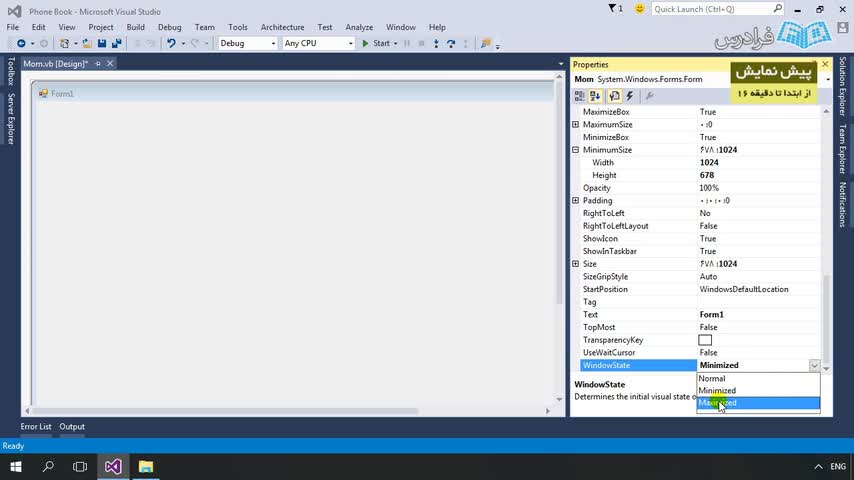Open the Solution Explorer side tab
Screen dimensions: 854x480
(843, 86)
